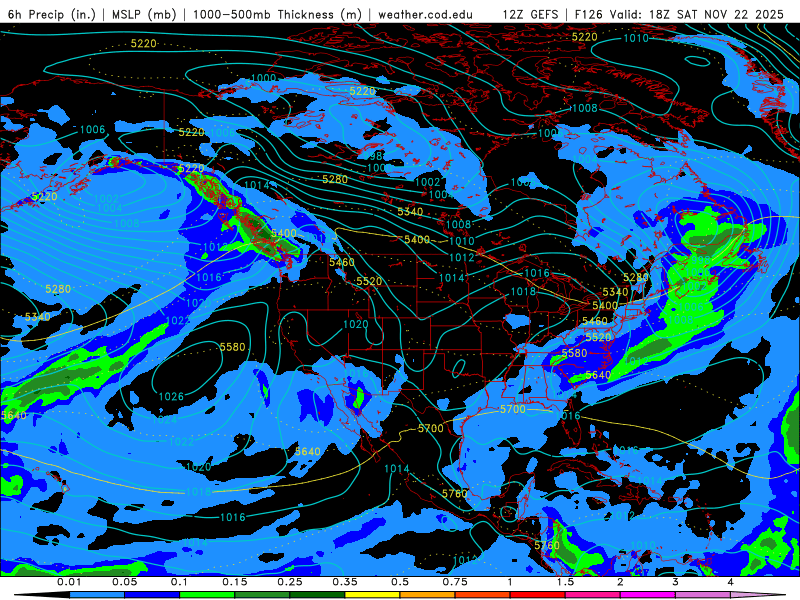Click the '5700' thickness label over the Gulf Coast
The image size is (800, 600).
(x=513, y=409)
